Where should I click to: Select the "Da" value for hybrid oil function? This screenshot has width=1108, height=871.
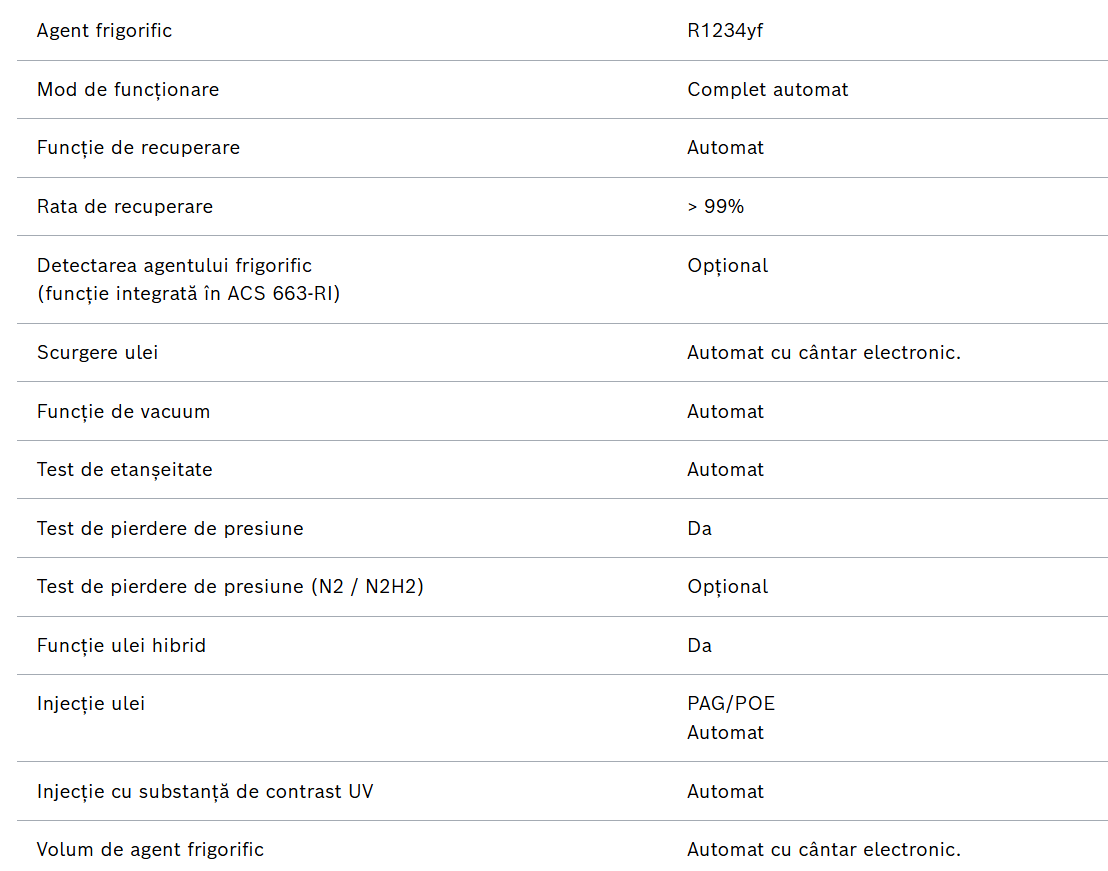[699, 646]
